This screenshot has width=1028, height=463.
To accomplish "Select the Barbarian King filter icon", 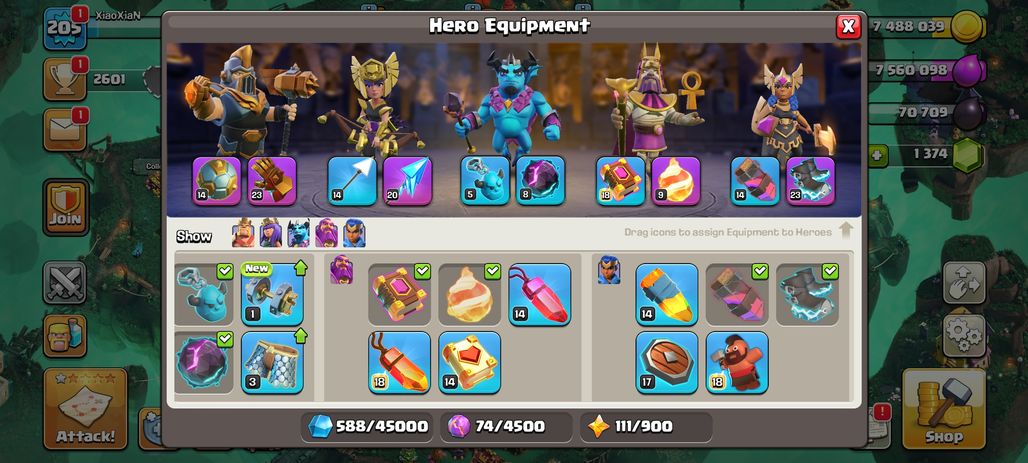I will tap(243, 233).
